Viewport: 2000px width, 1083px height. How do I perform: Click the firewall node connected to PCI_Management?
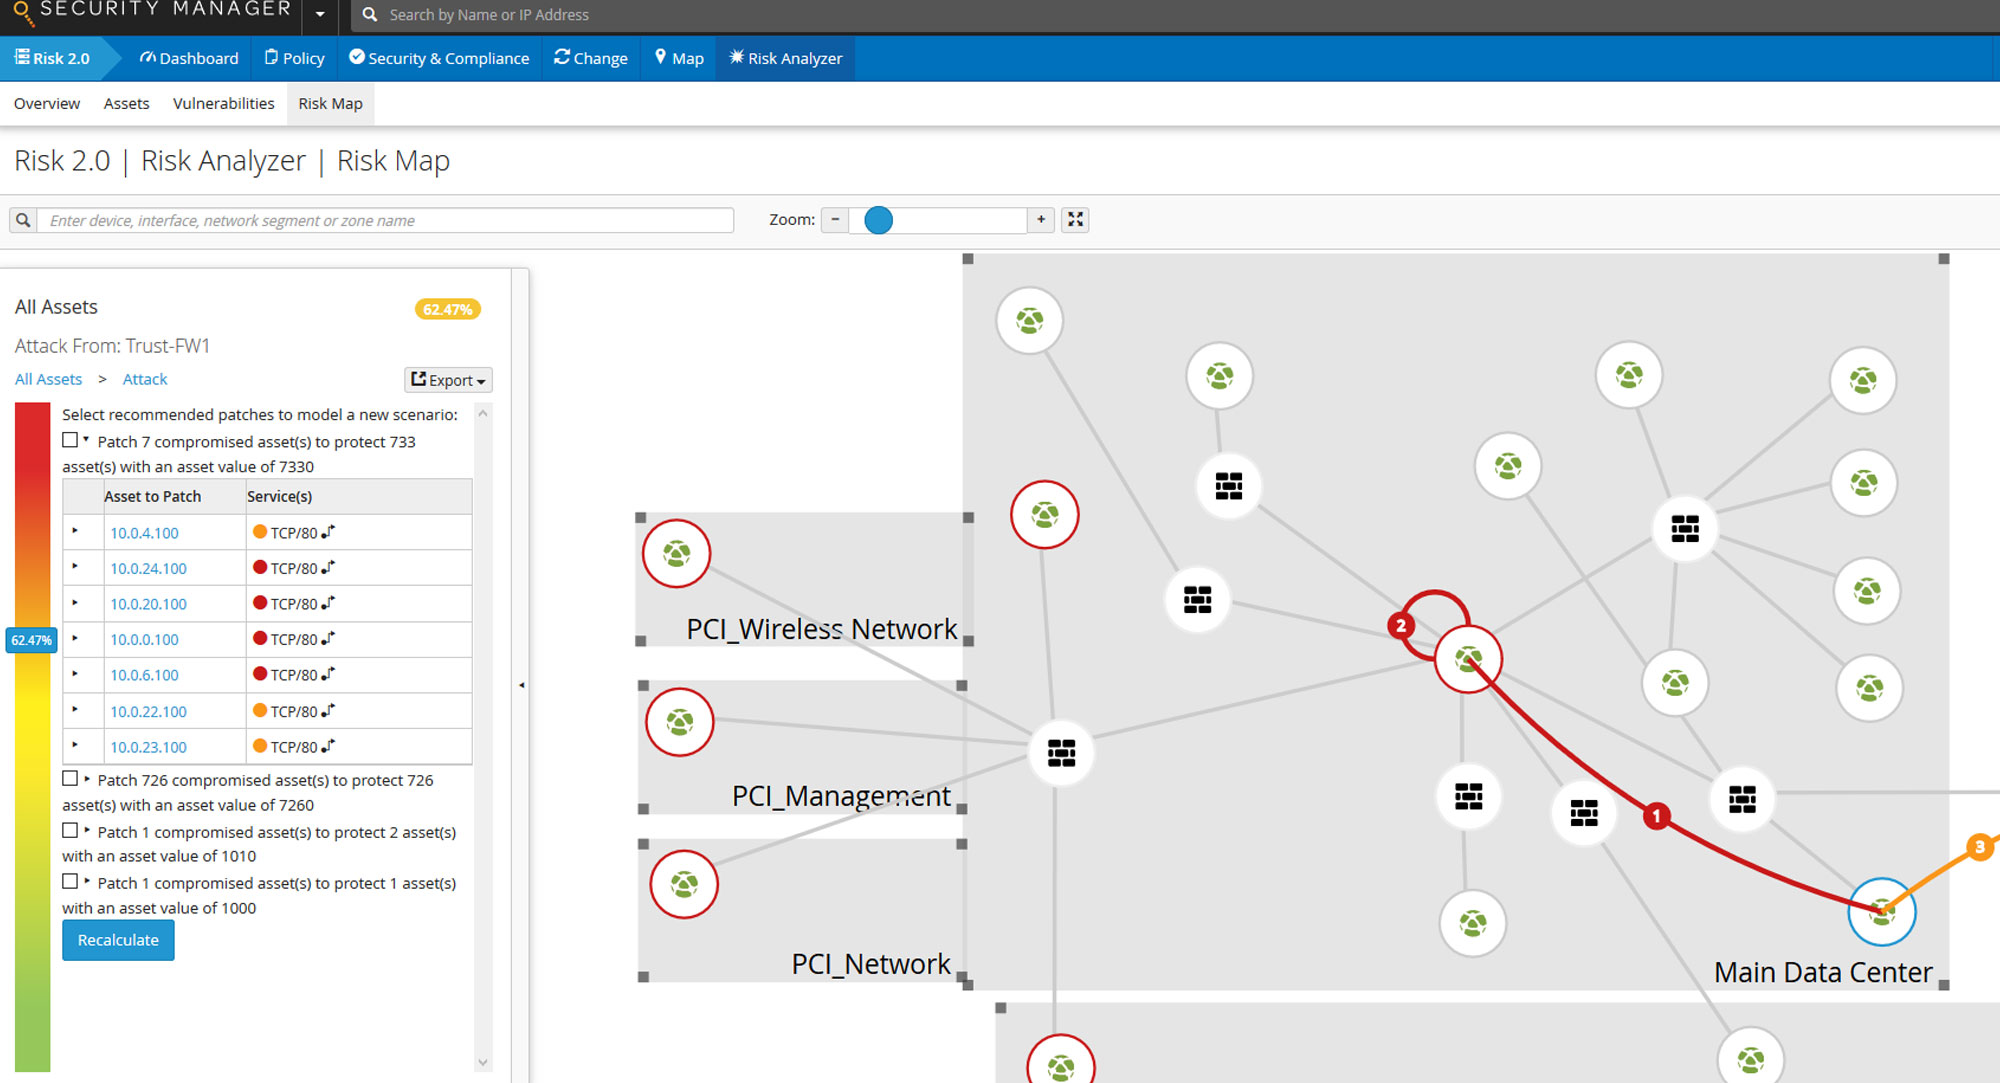click(x=1060, y=754)
